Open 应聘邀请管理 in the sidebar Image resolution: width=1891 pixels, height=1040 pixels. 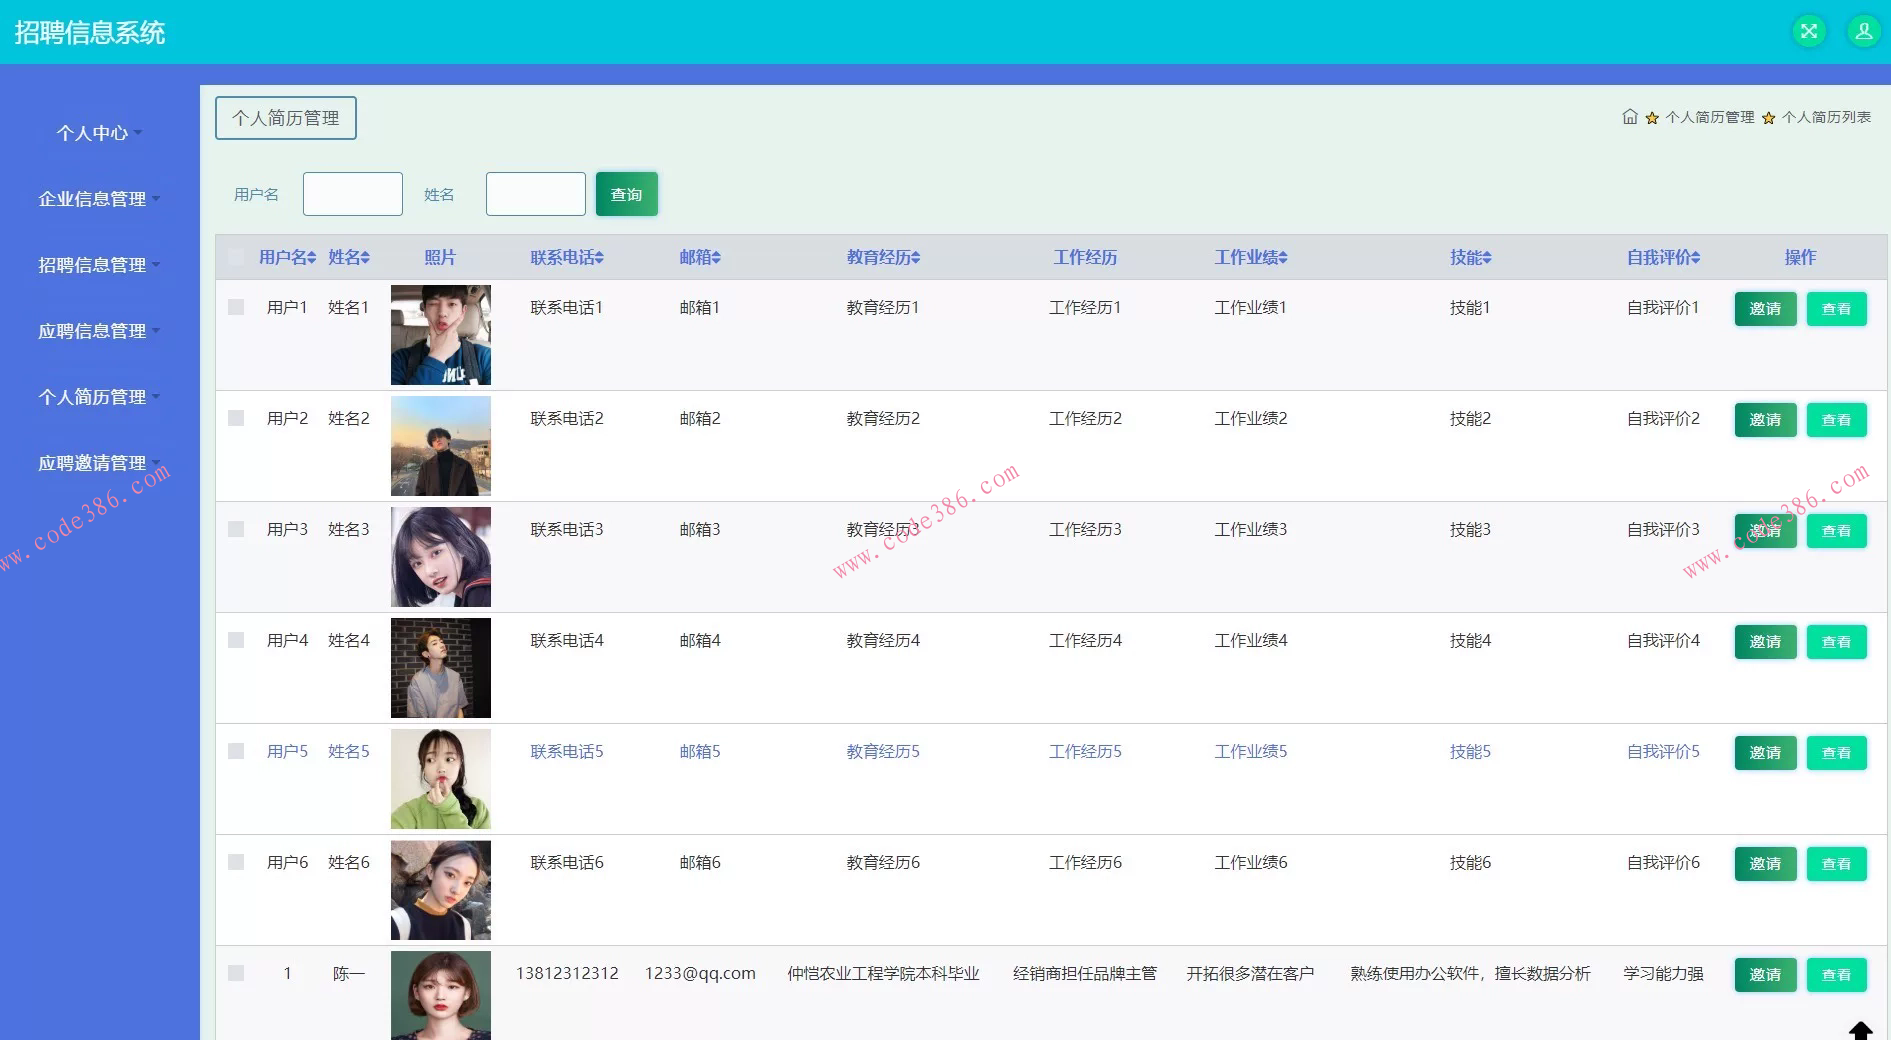tap(98, 463)
